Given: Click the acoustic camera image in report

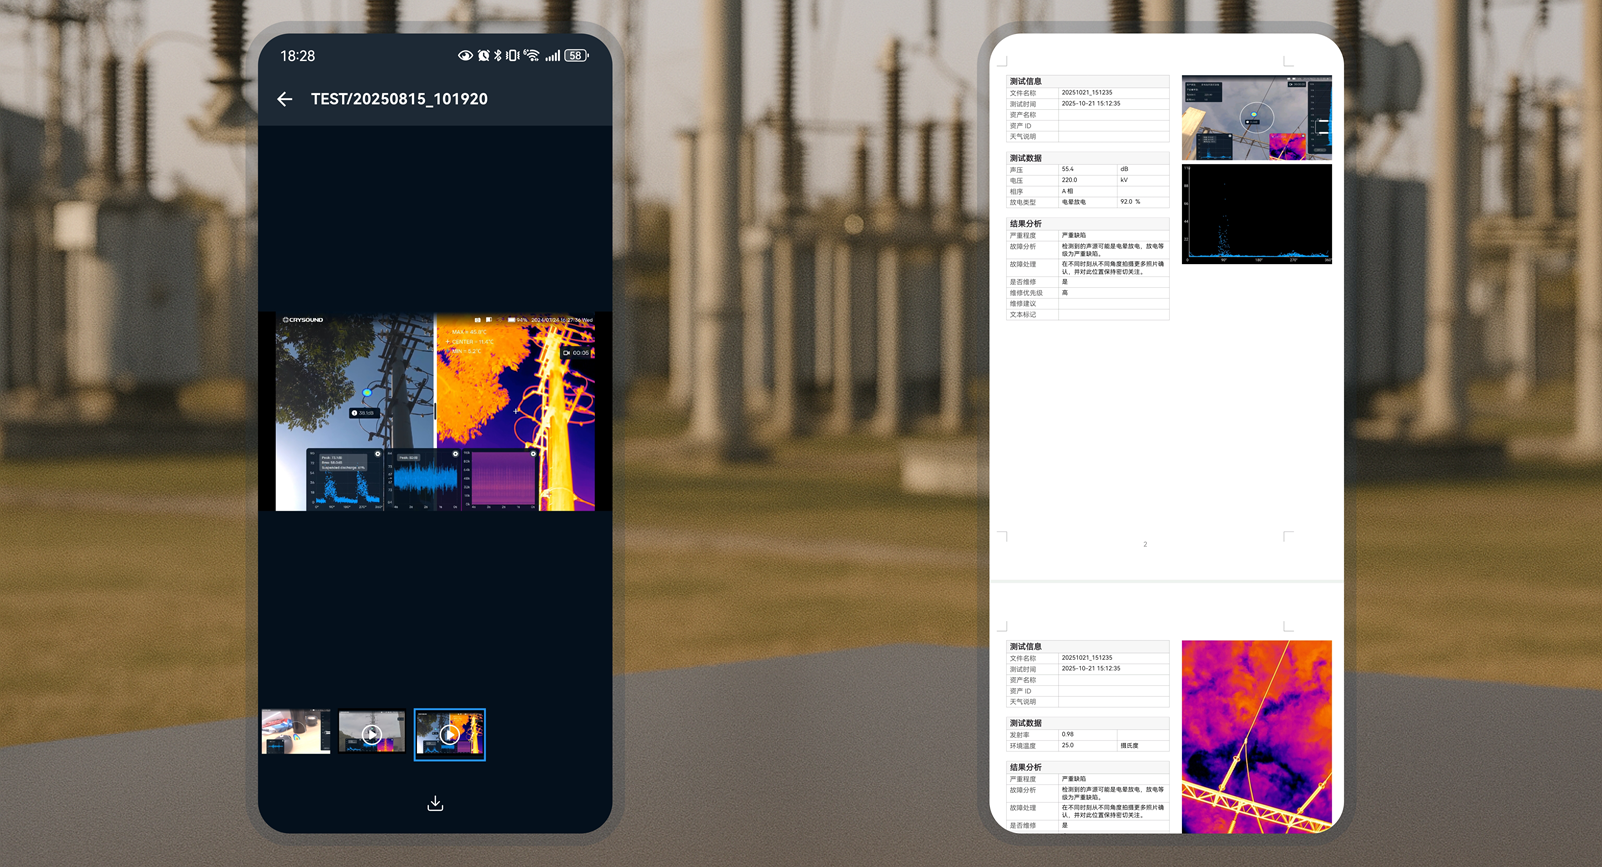Looking at the screenshot, I should point(1256,117).
